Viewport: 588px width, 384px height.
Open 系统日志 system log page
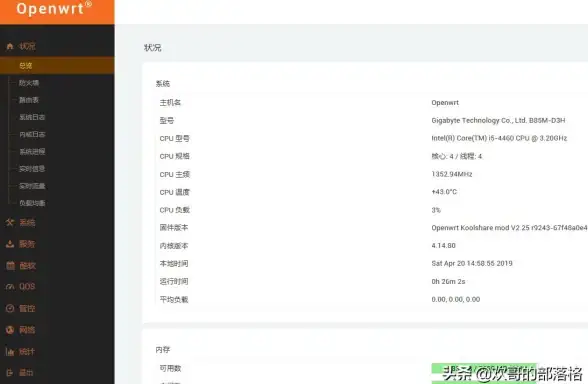[32, 117]
